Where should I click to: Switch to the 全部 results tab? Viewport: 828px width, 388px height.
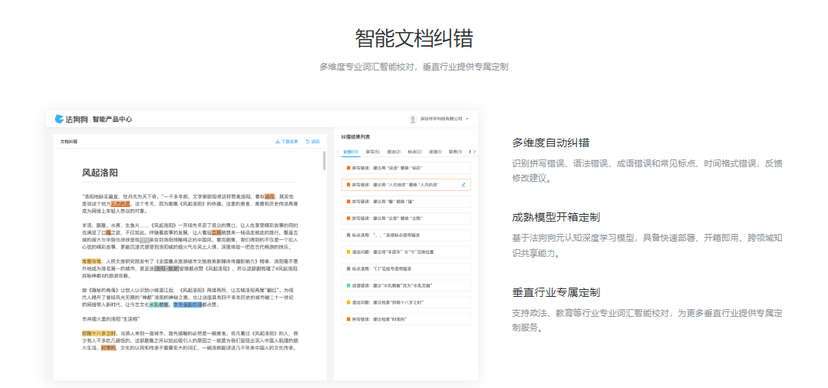[351, 152]
